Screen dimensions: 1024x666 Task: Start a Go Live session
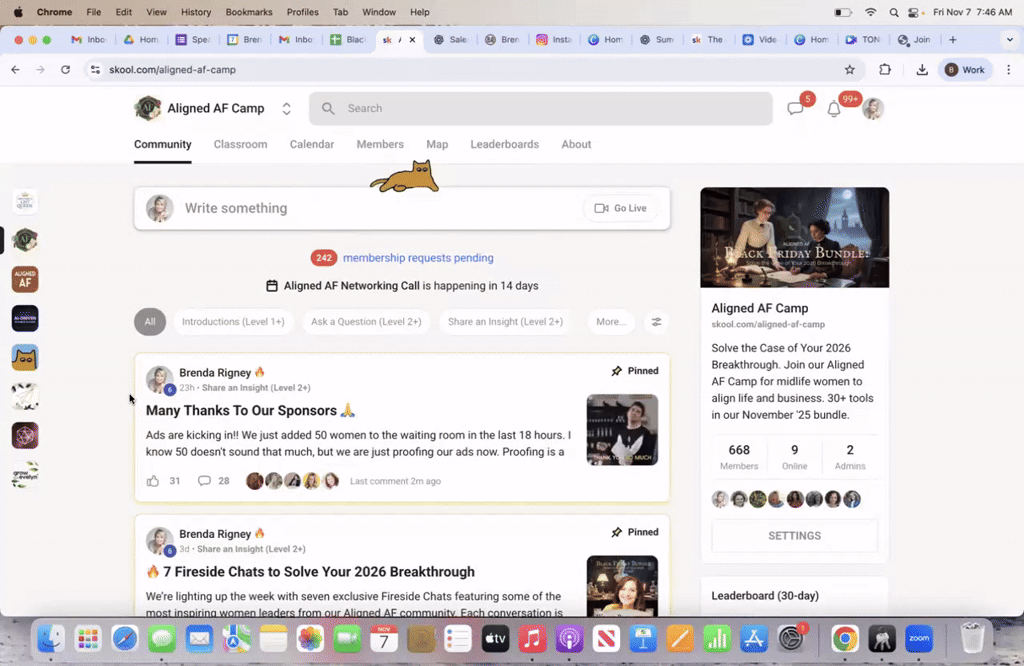(x=620, y=208)
